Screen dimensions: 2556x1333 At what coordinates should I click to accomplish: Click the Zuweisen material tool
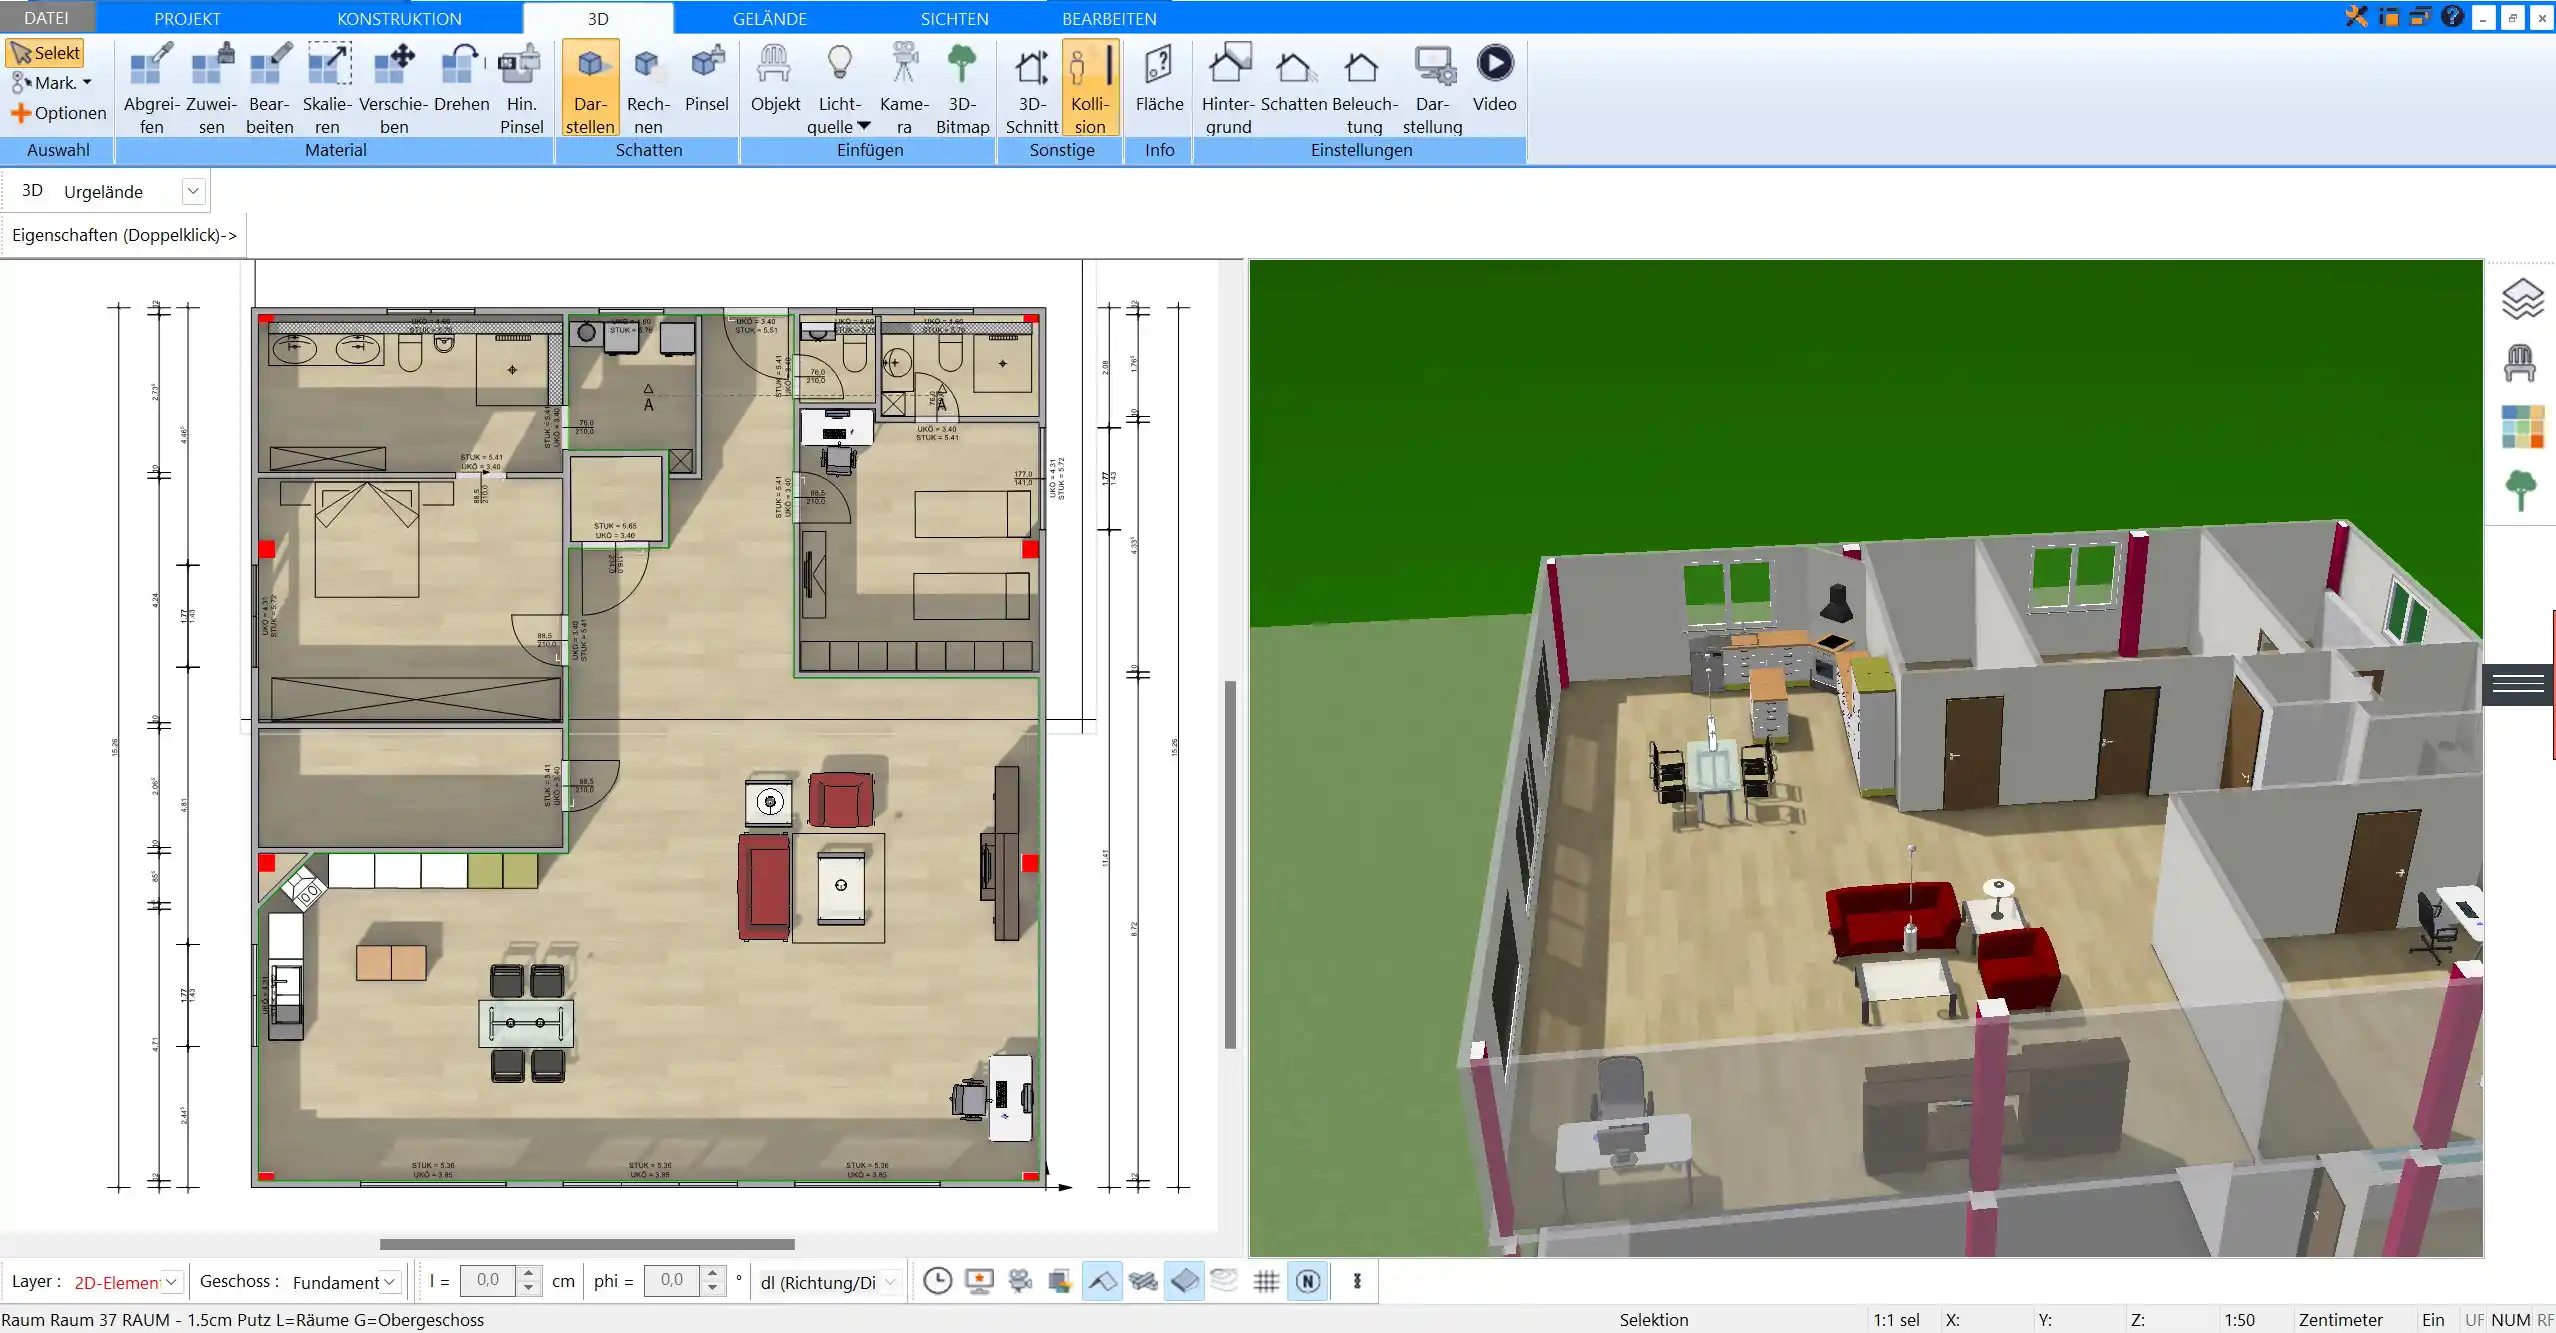click(x=211, y=88)
